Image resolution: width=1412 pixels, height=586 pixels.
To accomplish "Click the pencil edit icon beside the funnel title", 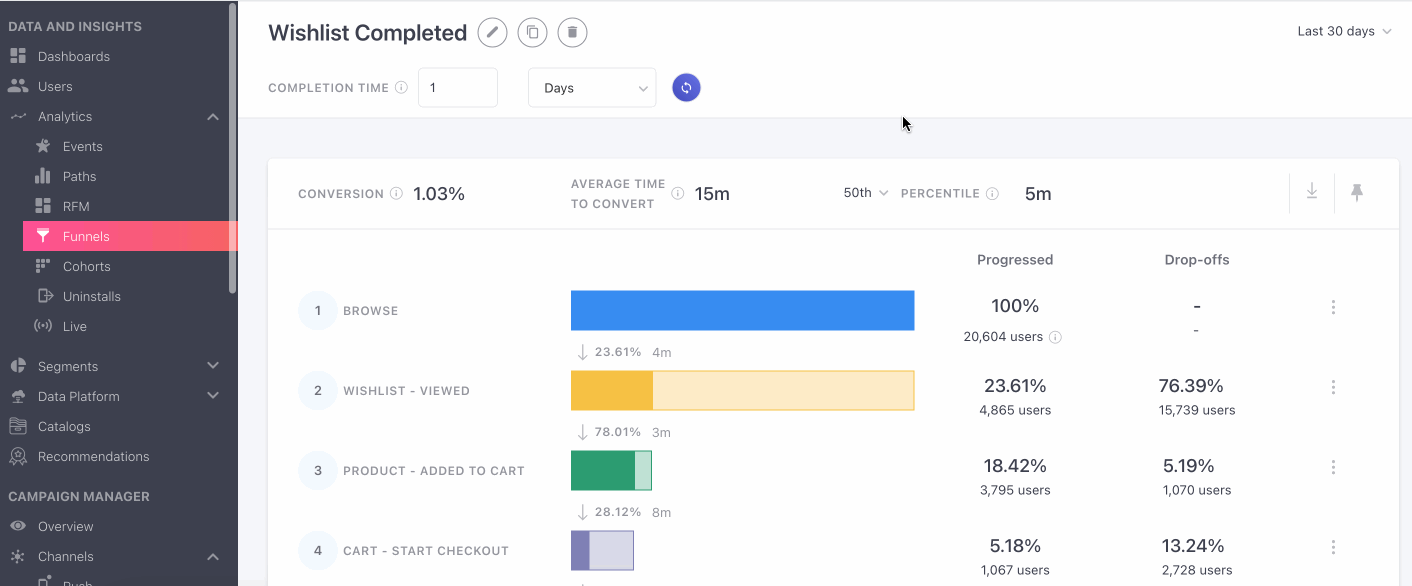I will click(492, 33).
